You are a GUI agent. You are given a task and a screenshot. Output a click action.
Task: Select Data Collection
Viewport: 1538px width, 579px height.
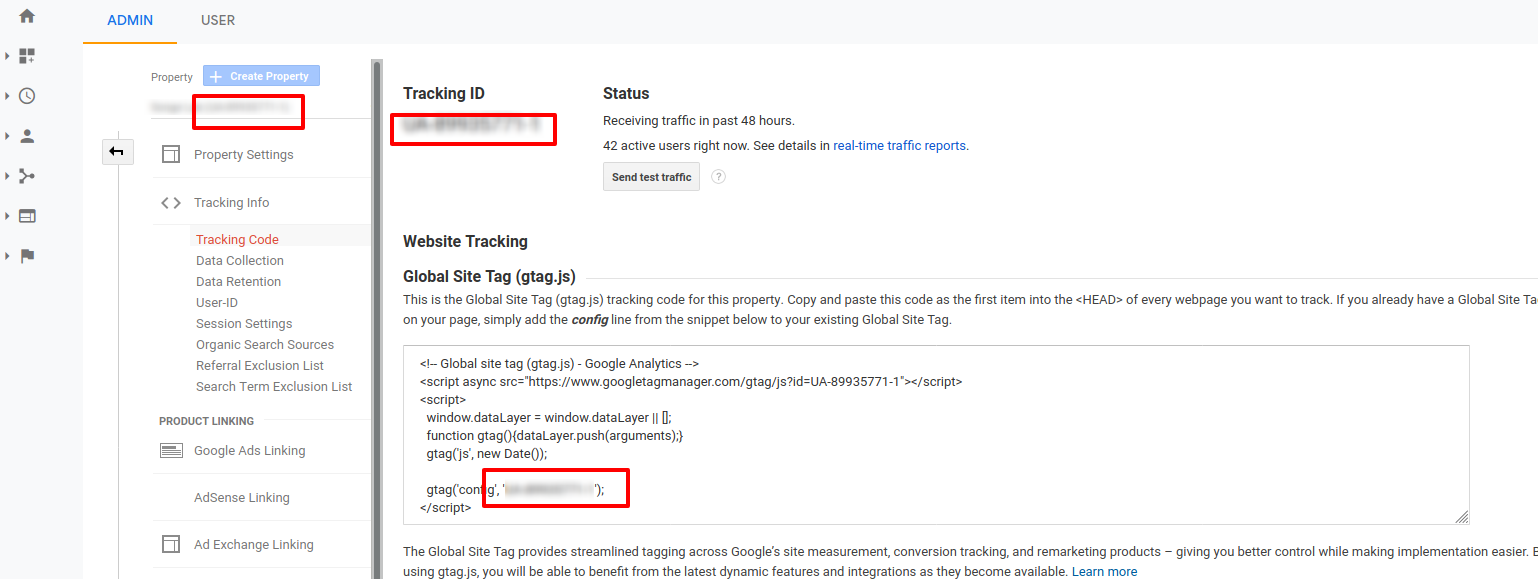240,261
